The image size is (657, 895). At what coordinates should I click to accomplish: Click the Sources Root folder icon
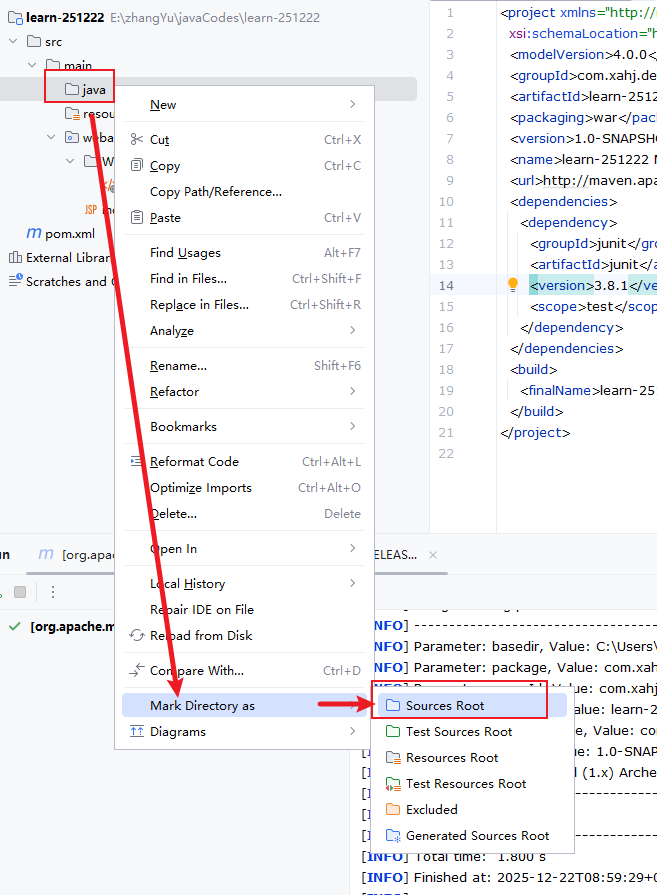[x=393, y=705]
